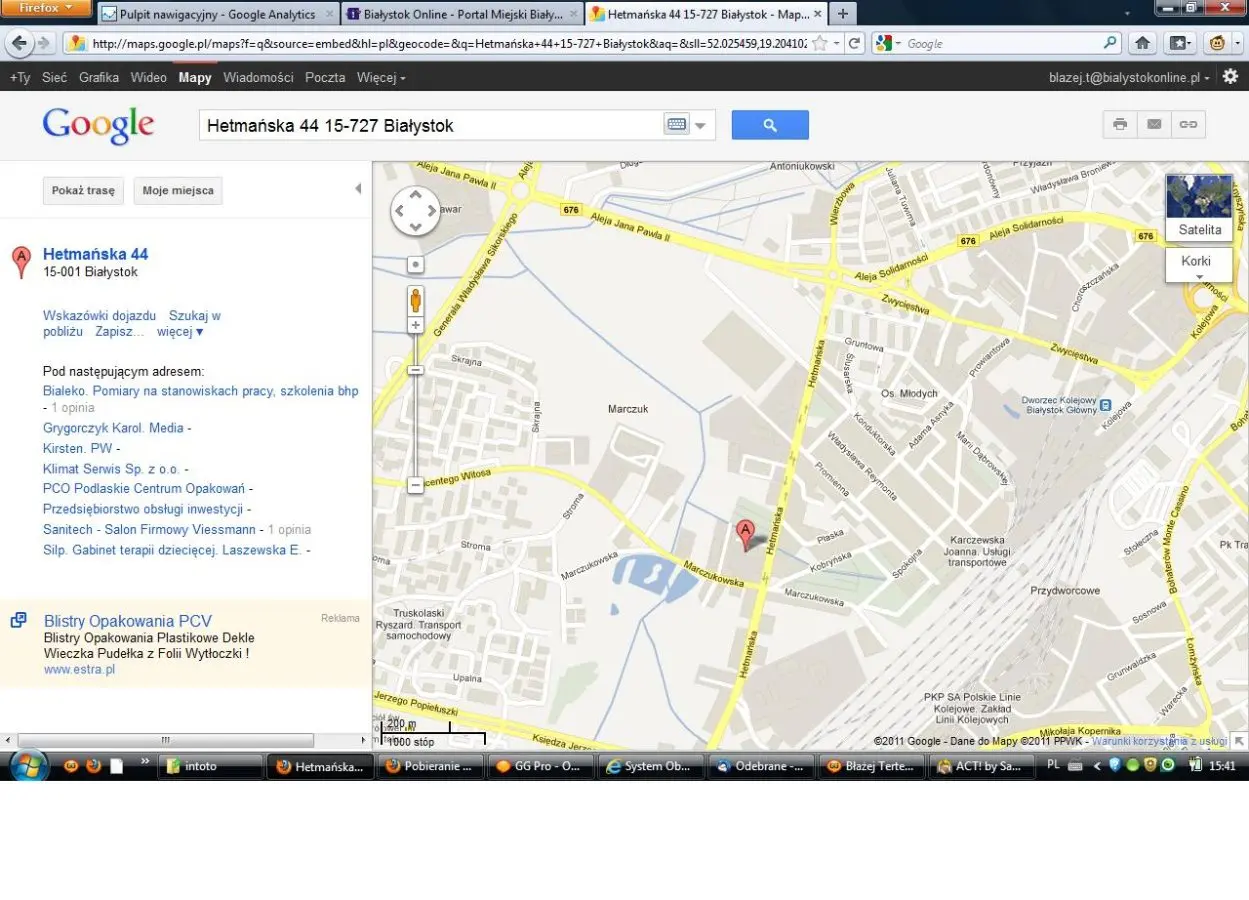The width and height of the screenshot is (1249, 900).
Task: Click the show my location button
Action: click(415, 265)
